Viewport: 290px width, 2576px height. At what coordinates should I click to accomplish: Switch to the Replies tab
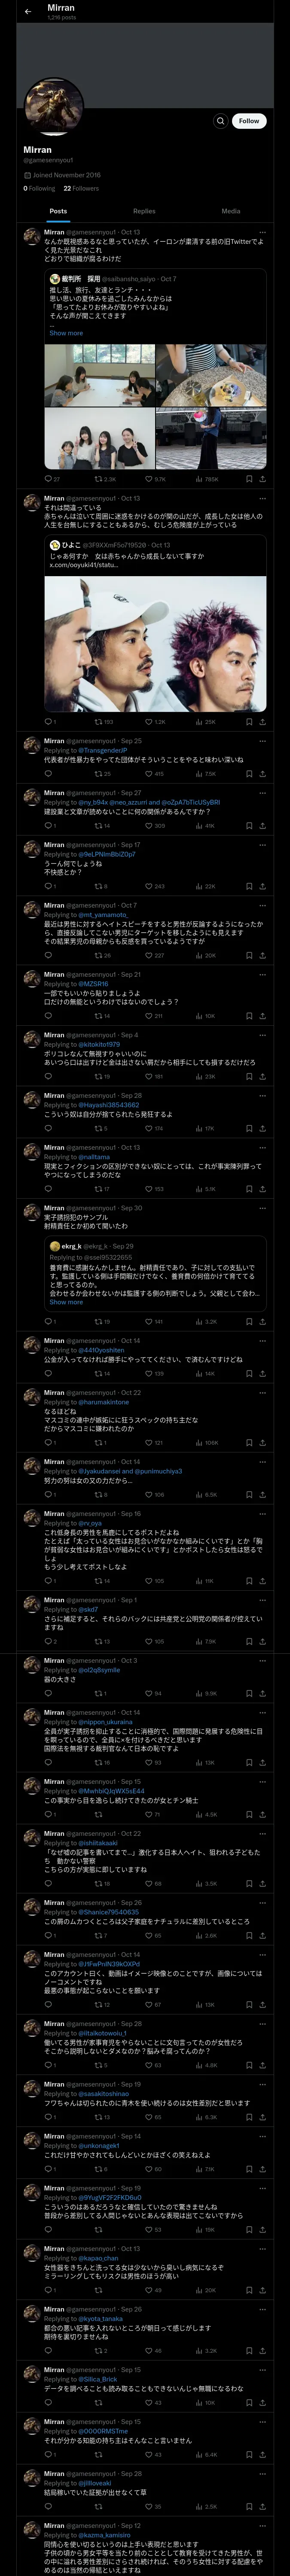click(144, 211)
